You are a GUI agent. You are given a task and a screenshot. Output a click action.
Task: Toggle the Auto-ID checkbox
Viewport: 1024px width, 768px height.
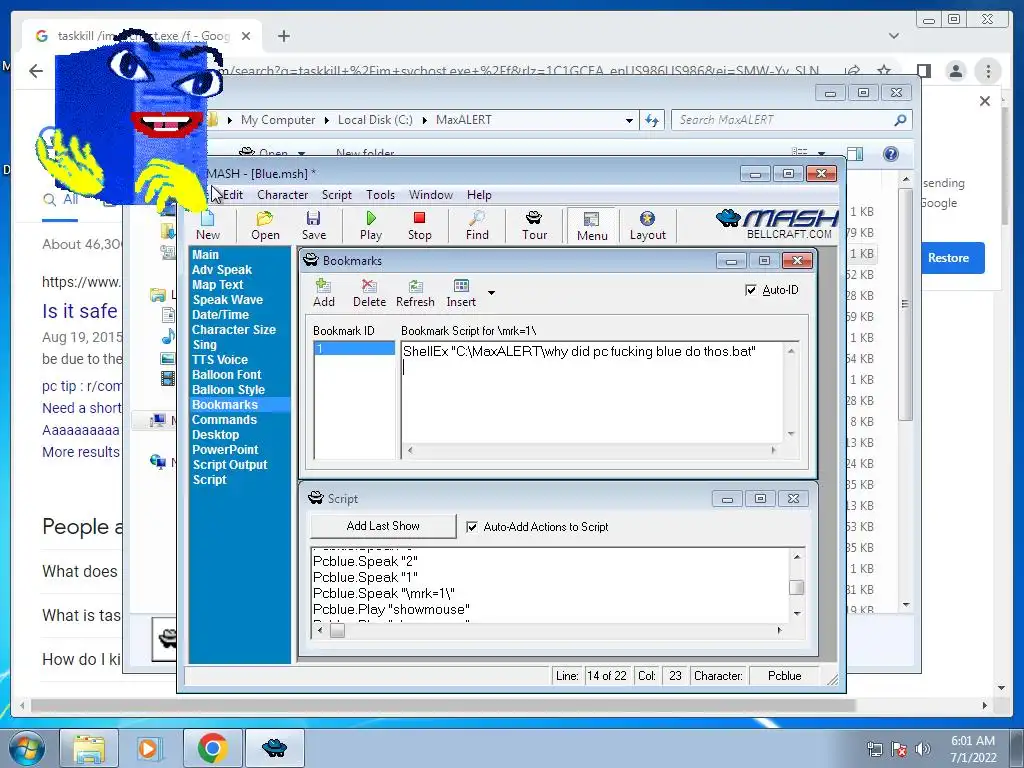[x=751, y=290]
